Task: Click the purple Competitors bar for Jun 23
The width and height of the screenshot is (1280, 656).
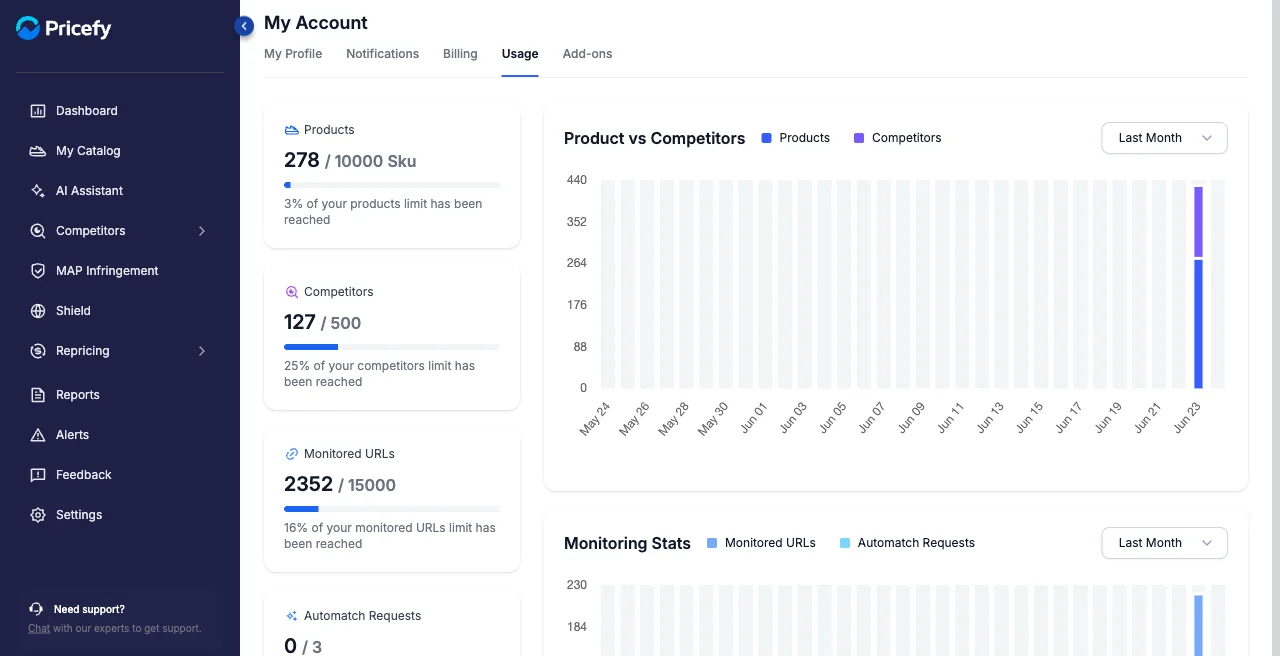Action: [x=1198, y=222]
